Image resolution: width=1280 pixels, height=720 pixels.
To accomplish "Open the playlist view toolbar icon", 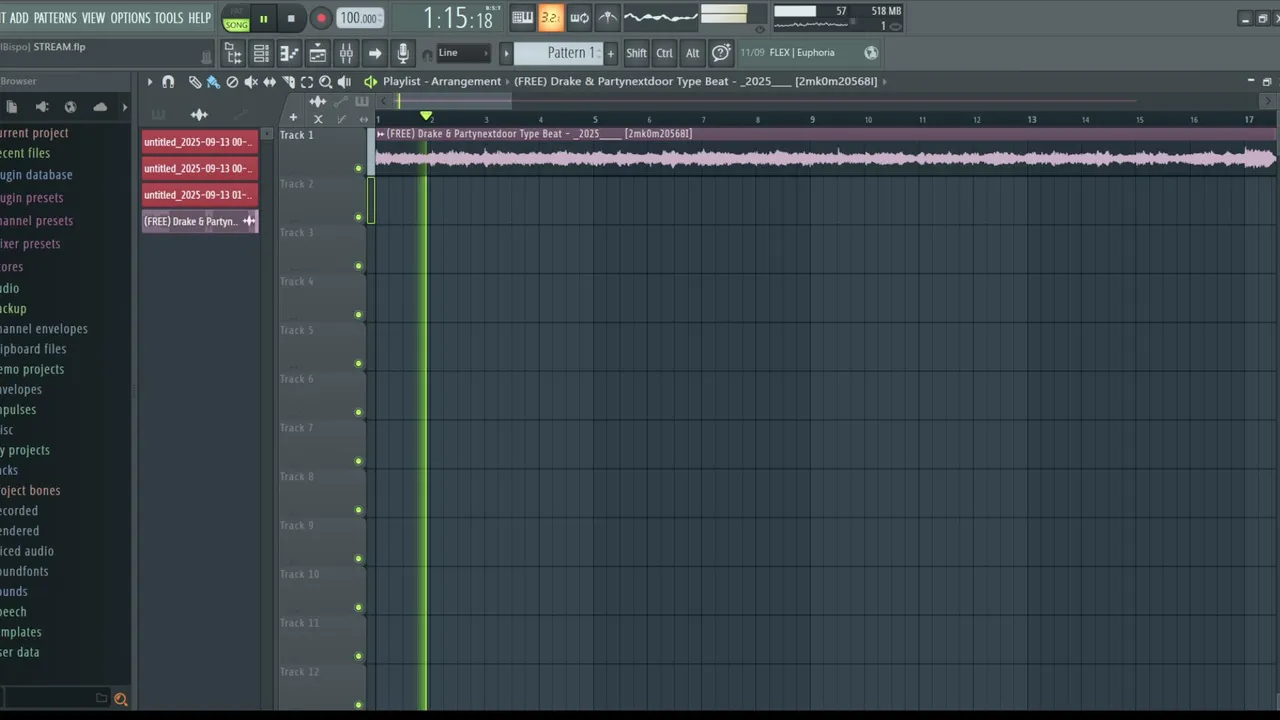I will 317,53.
